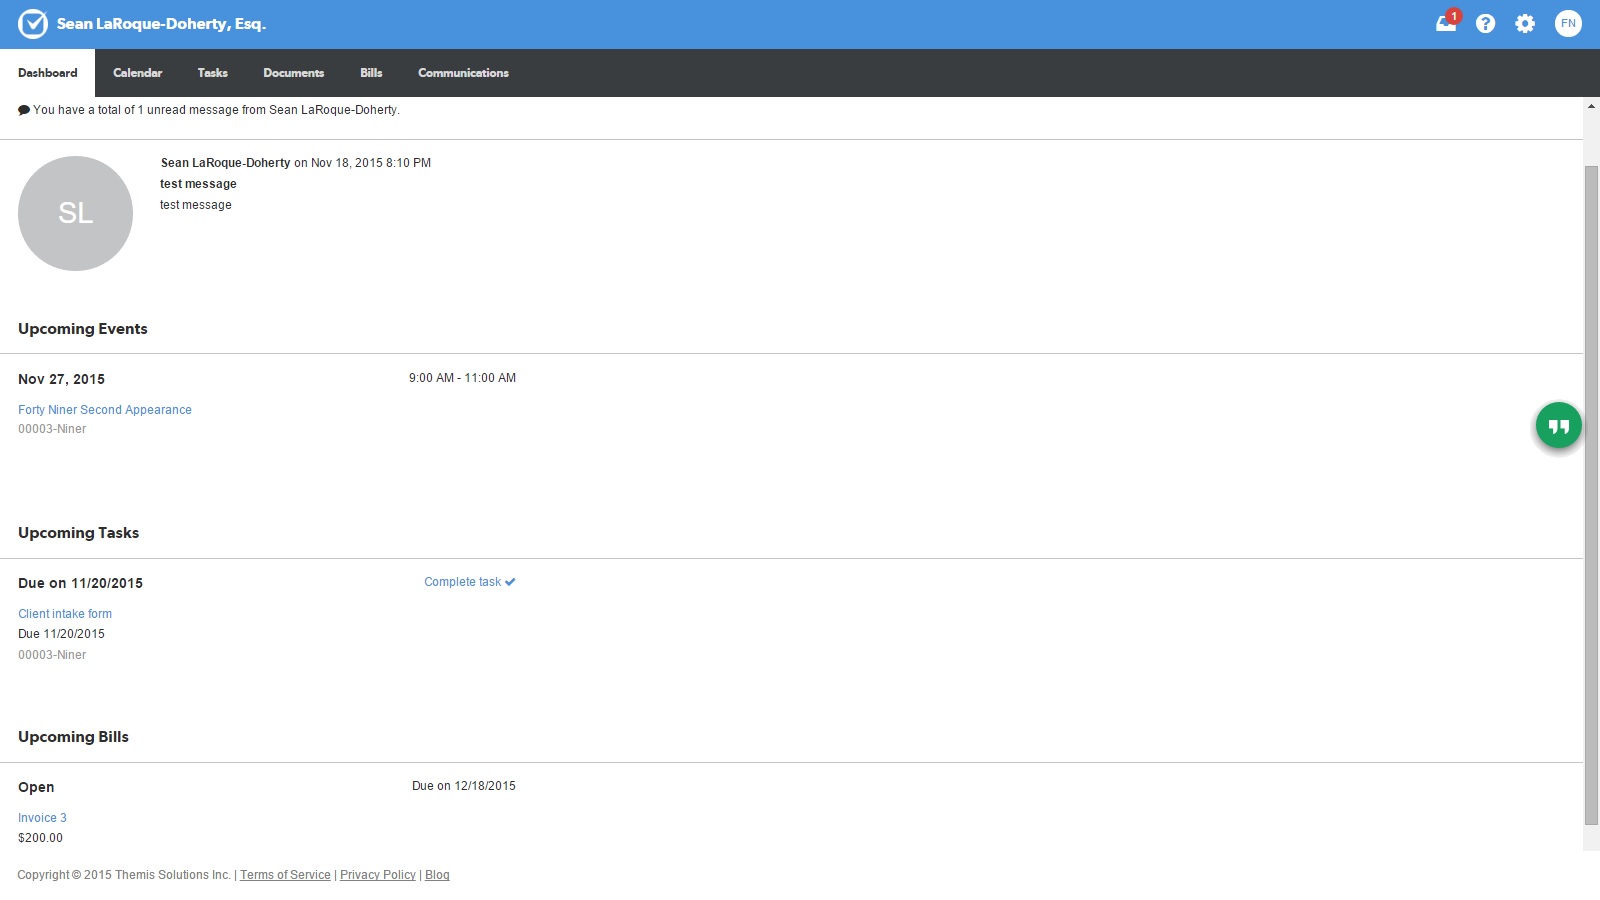View Invoice 3 bill

tap(42, 818)
